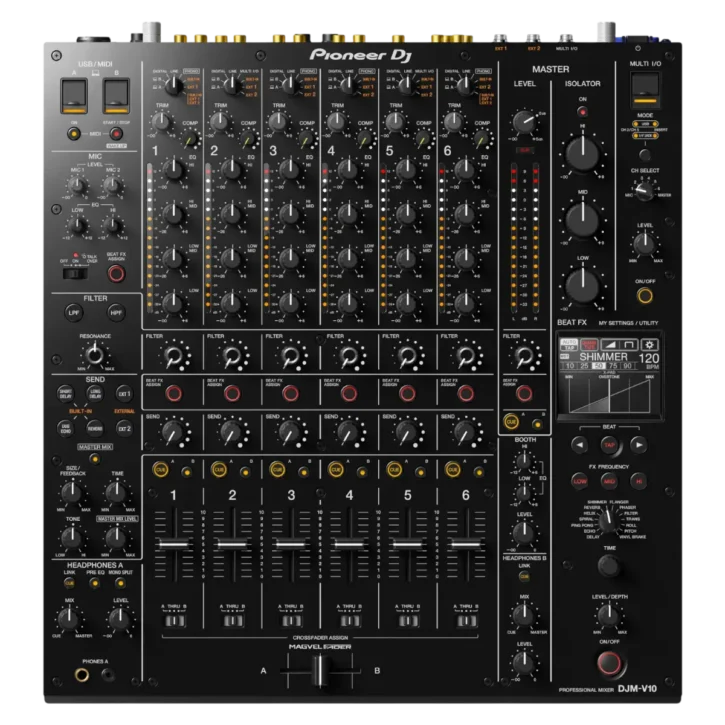Toggle the MASTER MIX send button
The width and height of the screenshot is (725, 725).
[95, 459]
